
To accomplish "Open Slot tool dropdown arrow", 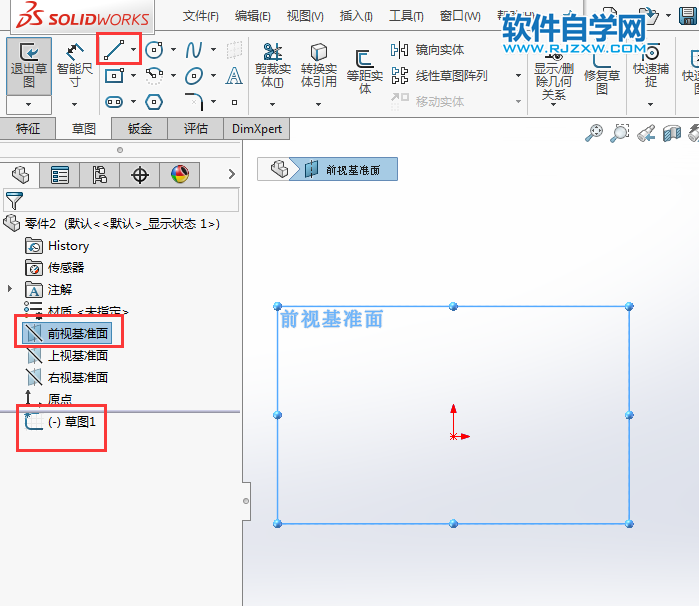I will click(134, 102).
